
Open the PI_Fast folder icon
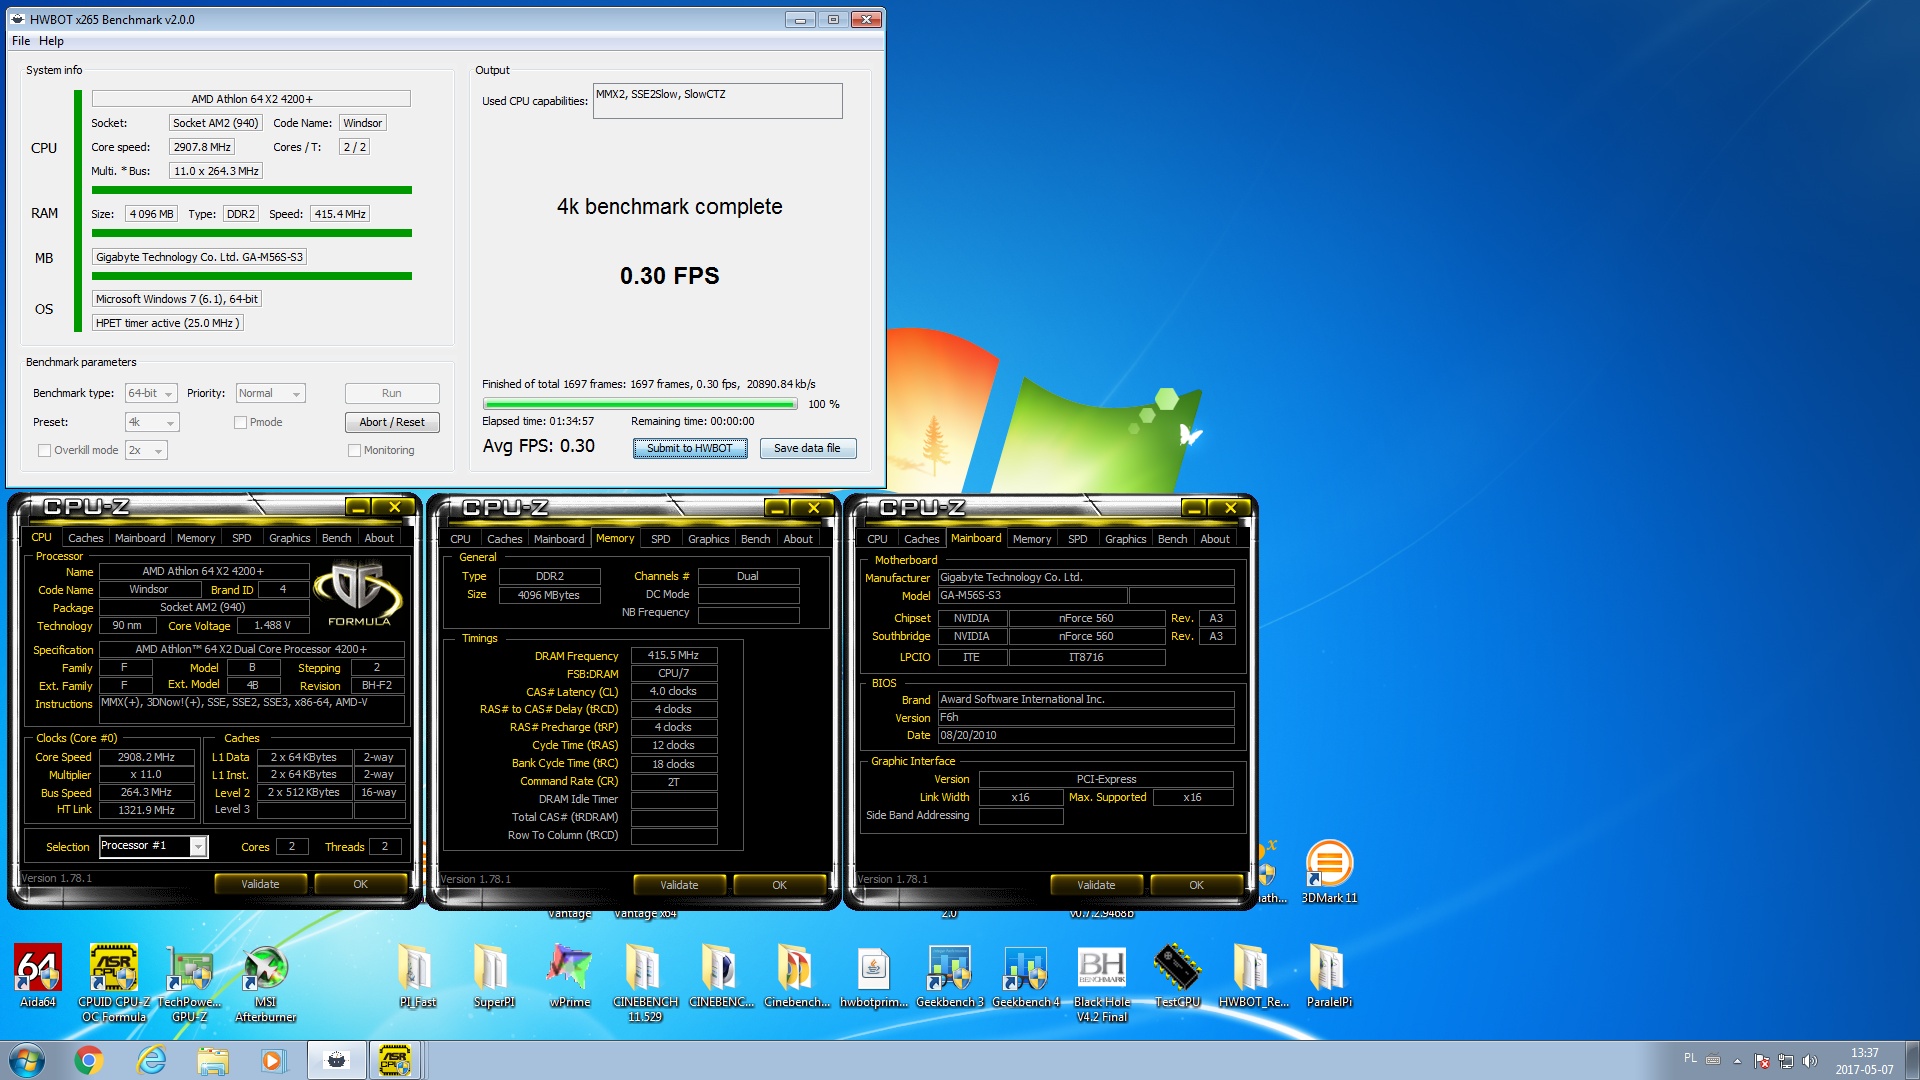tap(417, 975)
